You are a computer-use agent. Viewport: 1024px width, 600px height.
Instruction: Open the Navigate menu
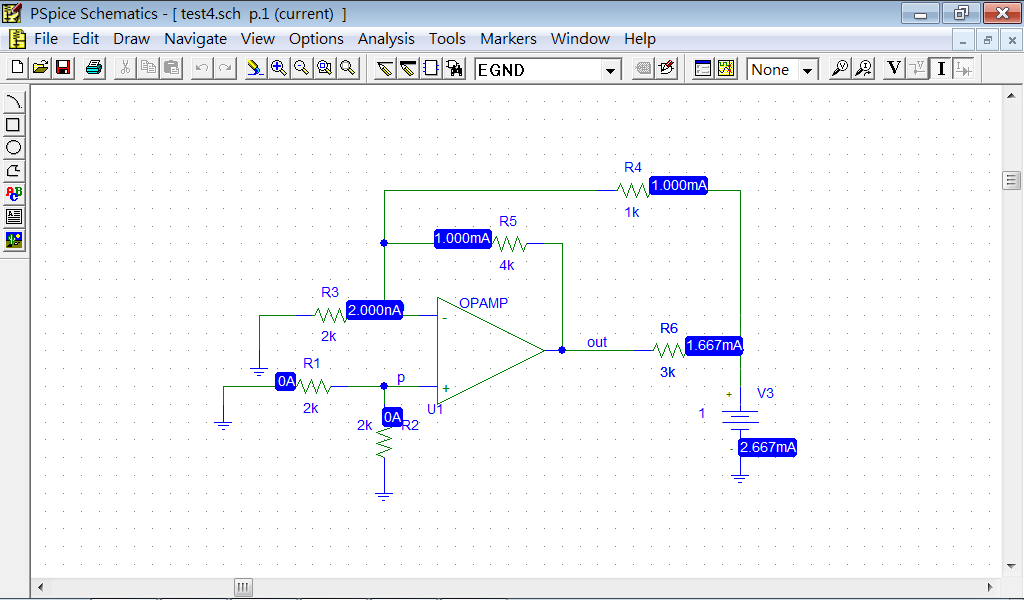pyautogui.click(x=195, y=39)
